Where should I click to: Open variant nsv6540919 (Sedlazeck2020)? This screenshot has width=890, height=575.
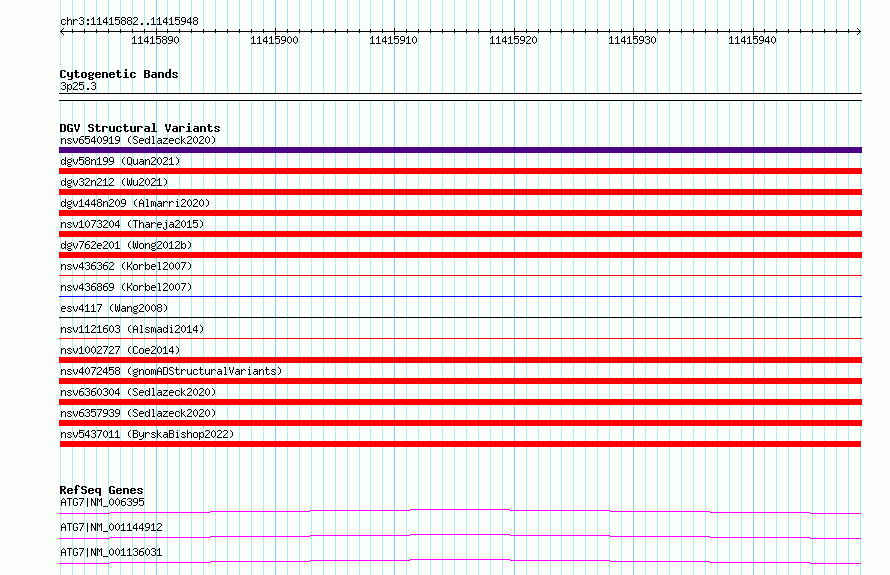tap(138, 140)
